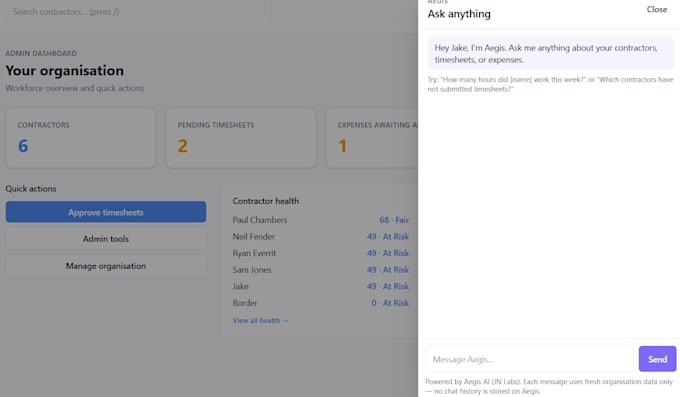The image size is (680, 397).
Task: Click Sam Jones's 49 · At Risk score
Action: click(388, 269)
